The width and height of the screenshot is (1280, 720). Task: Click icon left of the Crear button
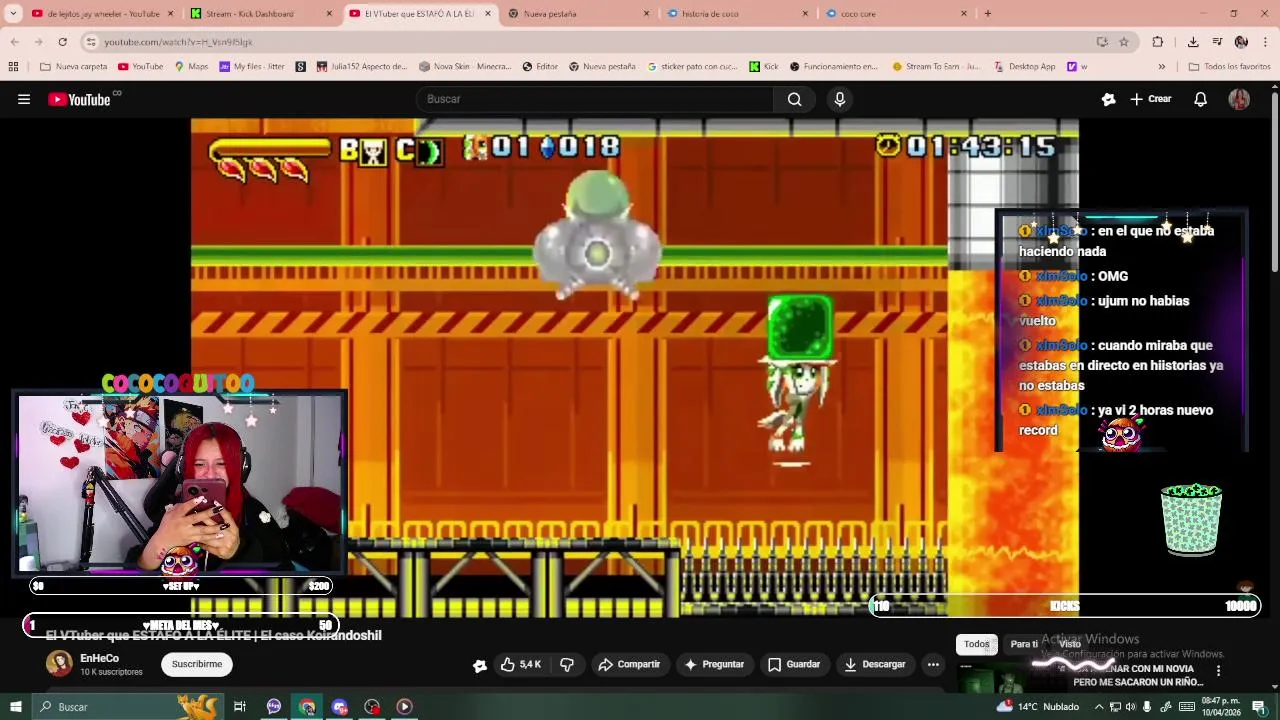coord(1108,99)
